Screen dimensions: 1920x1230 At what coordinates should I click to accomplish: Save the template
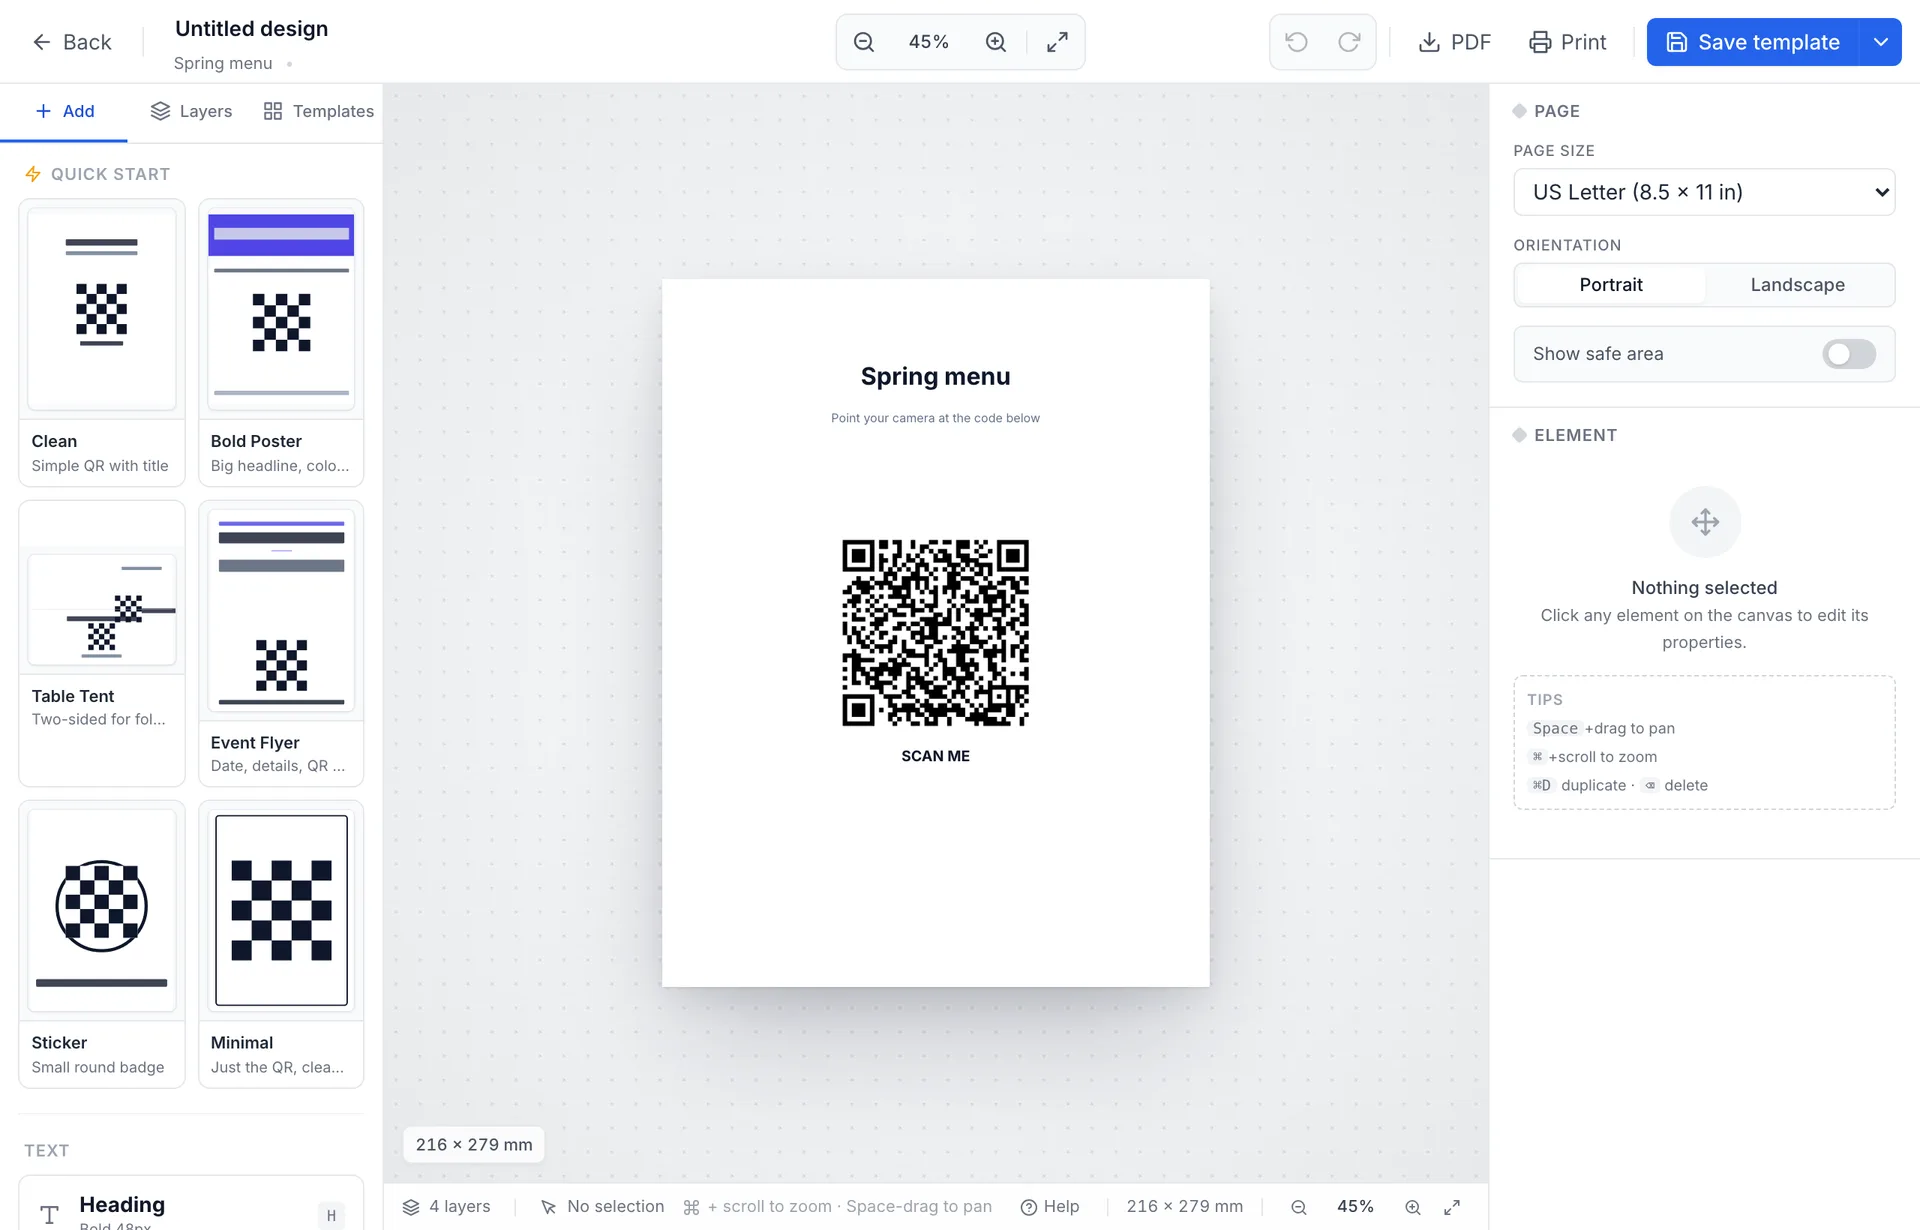click(1753, 42)
